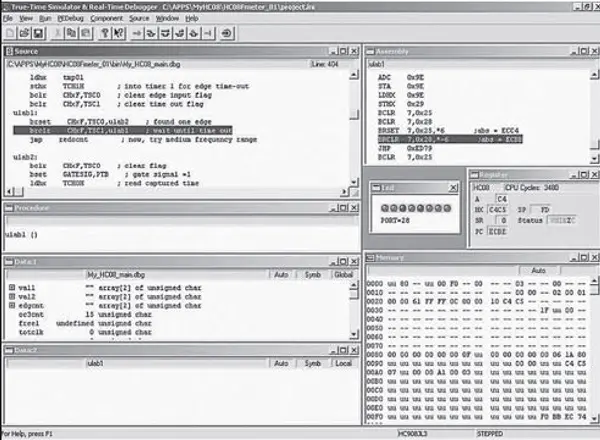The width and height of the screenshot is (600, 440).
Task: Click the Reset Target icon in toolbar
Action: (x=228, y=31)
